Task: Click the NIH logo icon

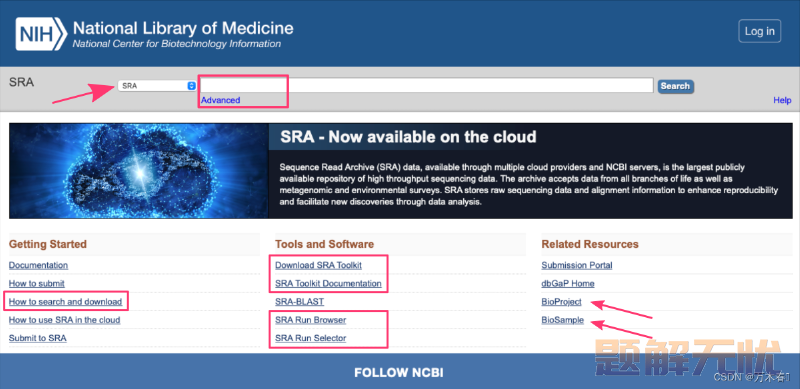Action: pos(41,34)
